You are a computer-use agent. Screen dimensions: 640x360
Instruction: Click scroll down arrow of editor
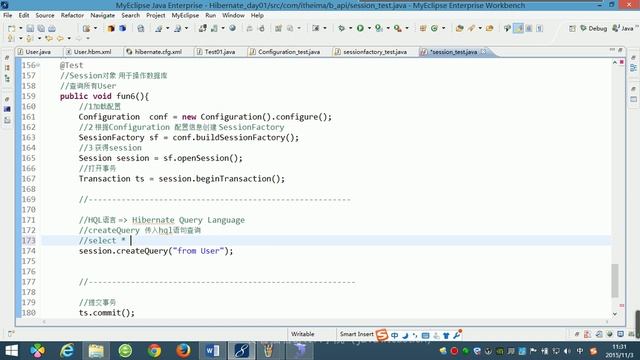[x=615, y=314]
